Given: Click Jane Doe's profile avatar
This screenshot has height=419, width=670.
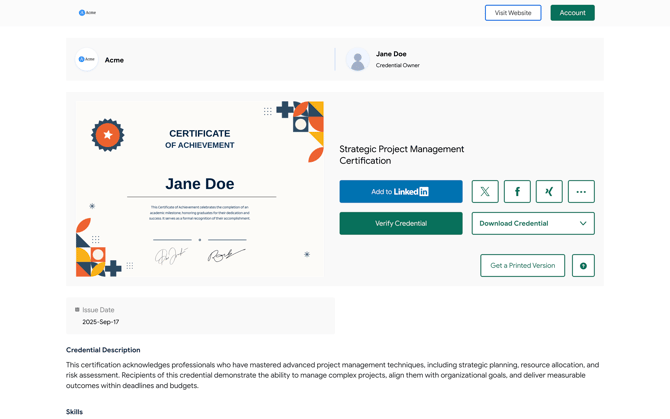Looking at the screenshot, I should point(357,60).
